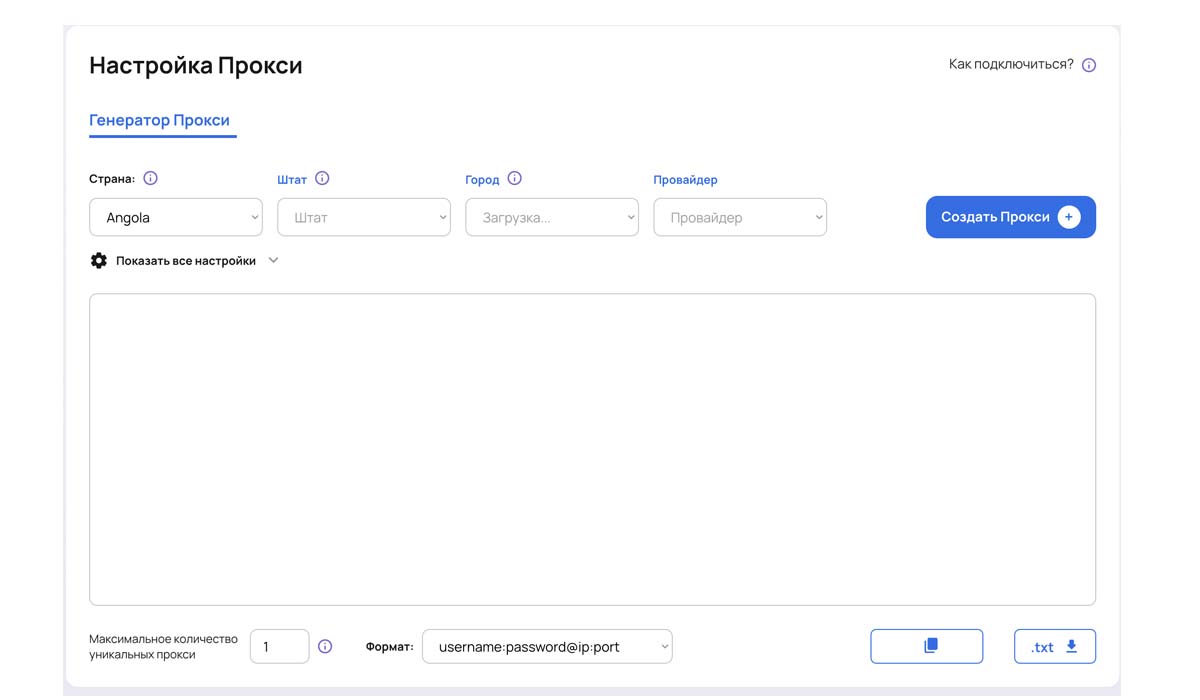Open the Провайдер dropdown
1200x700 pixels.
coord(740,217)
